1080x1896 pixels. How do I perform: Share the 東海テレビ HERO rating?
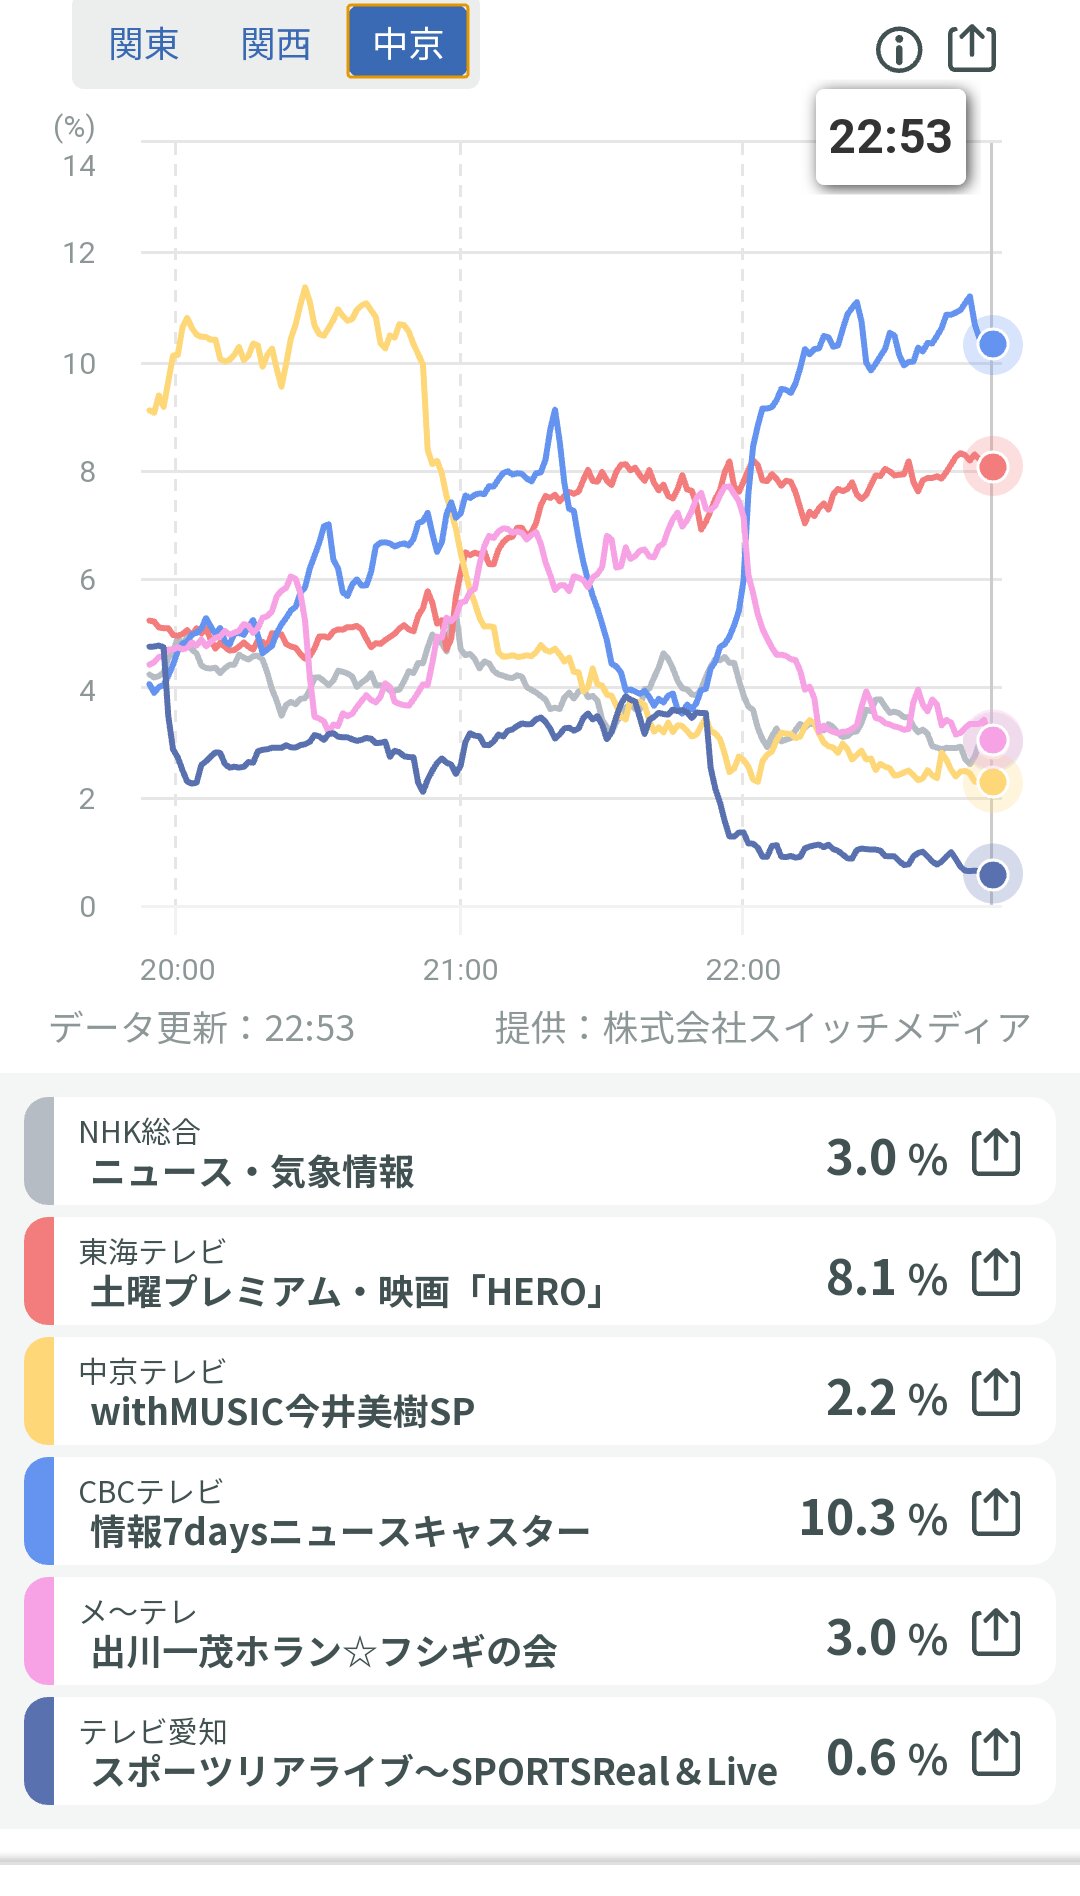[996, 1273]
